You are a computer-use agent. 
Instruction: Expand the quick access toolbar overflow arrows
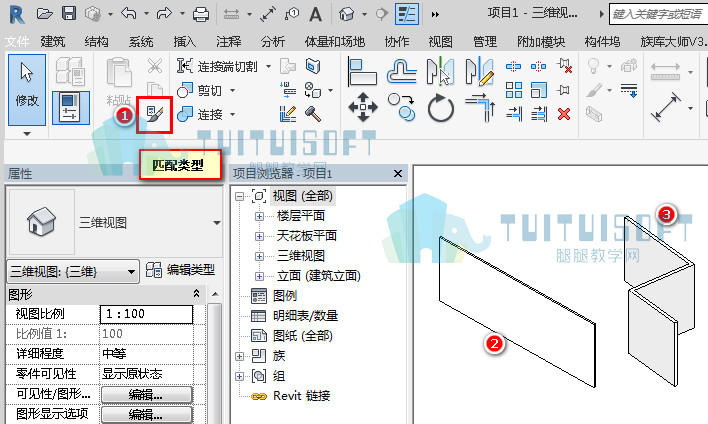[435, 14]
